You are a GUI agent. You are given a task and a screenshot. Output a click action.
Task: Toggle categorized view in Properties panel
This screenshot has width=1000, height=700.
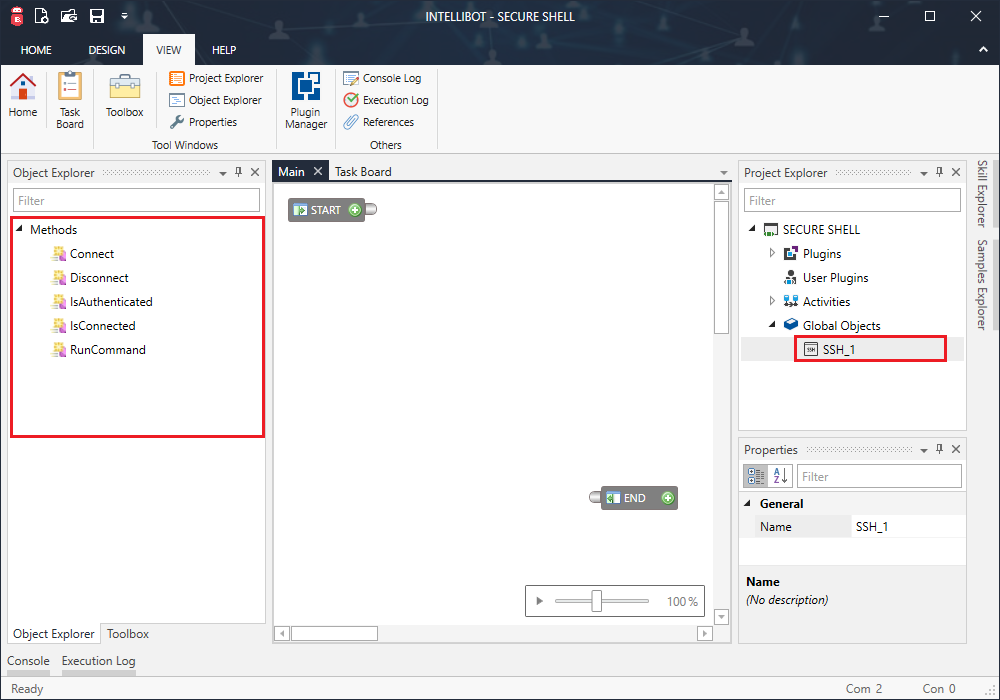(755, 475)
